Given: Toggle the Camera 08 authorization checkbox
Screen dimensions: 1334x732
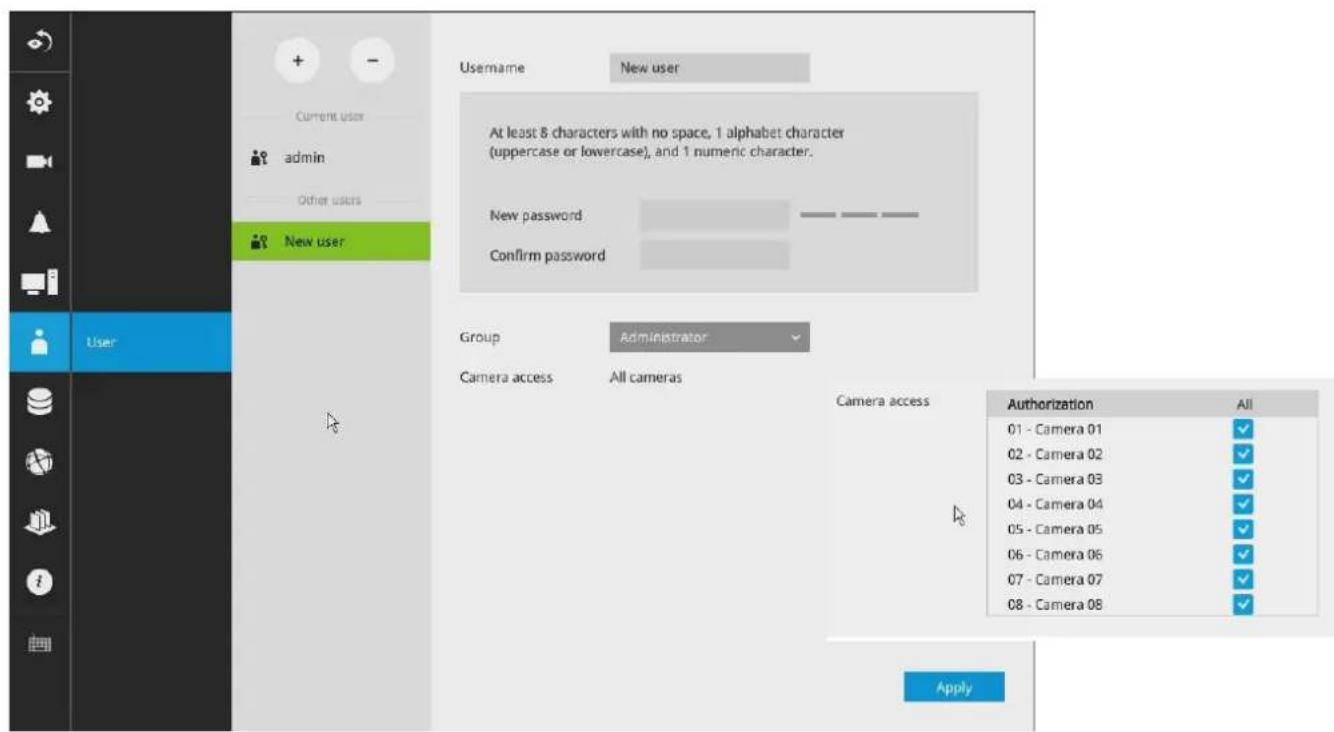Looking at the screenshot, I should click(1243, 604).
